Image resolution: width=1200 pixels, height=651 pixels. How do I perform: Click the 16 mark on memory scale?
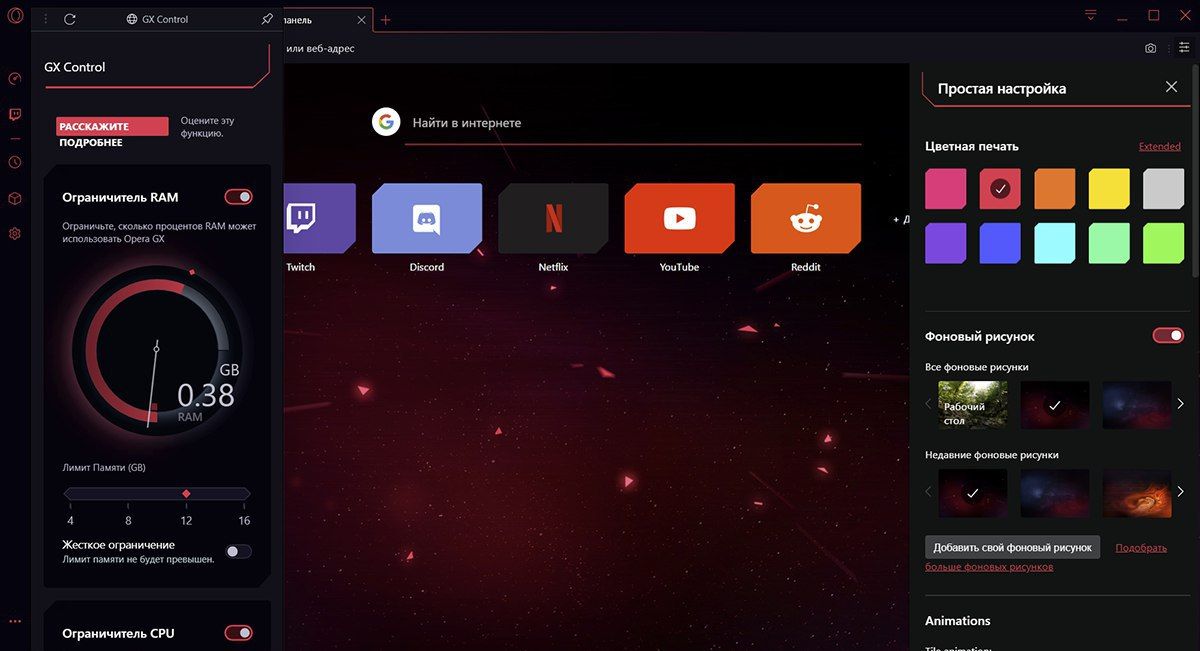pos(244,521)
